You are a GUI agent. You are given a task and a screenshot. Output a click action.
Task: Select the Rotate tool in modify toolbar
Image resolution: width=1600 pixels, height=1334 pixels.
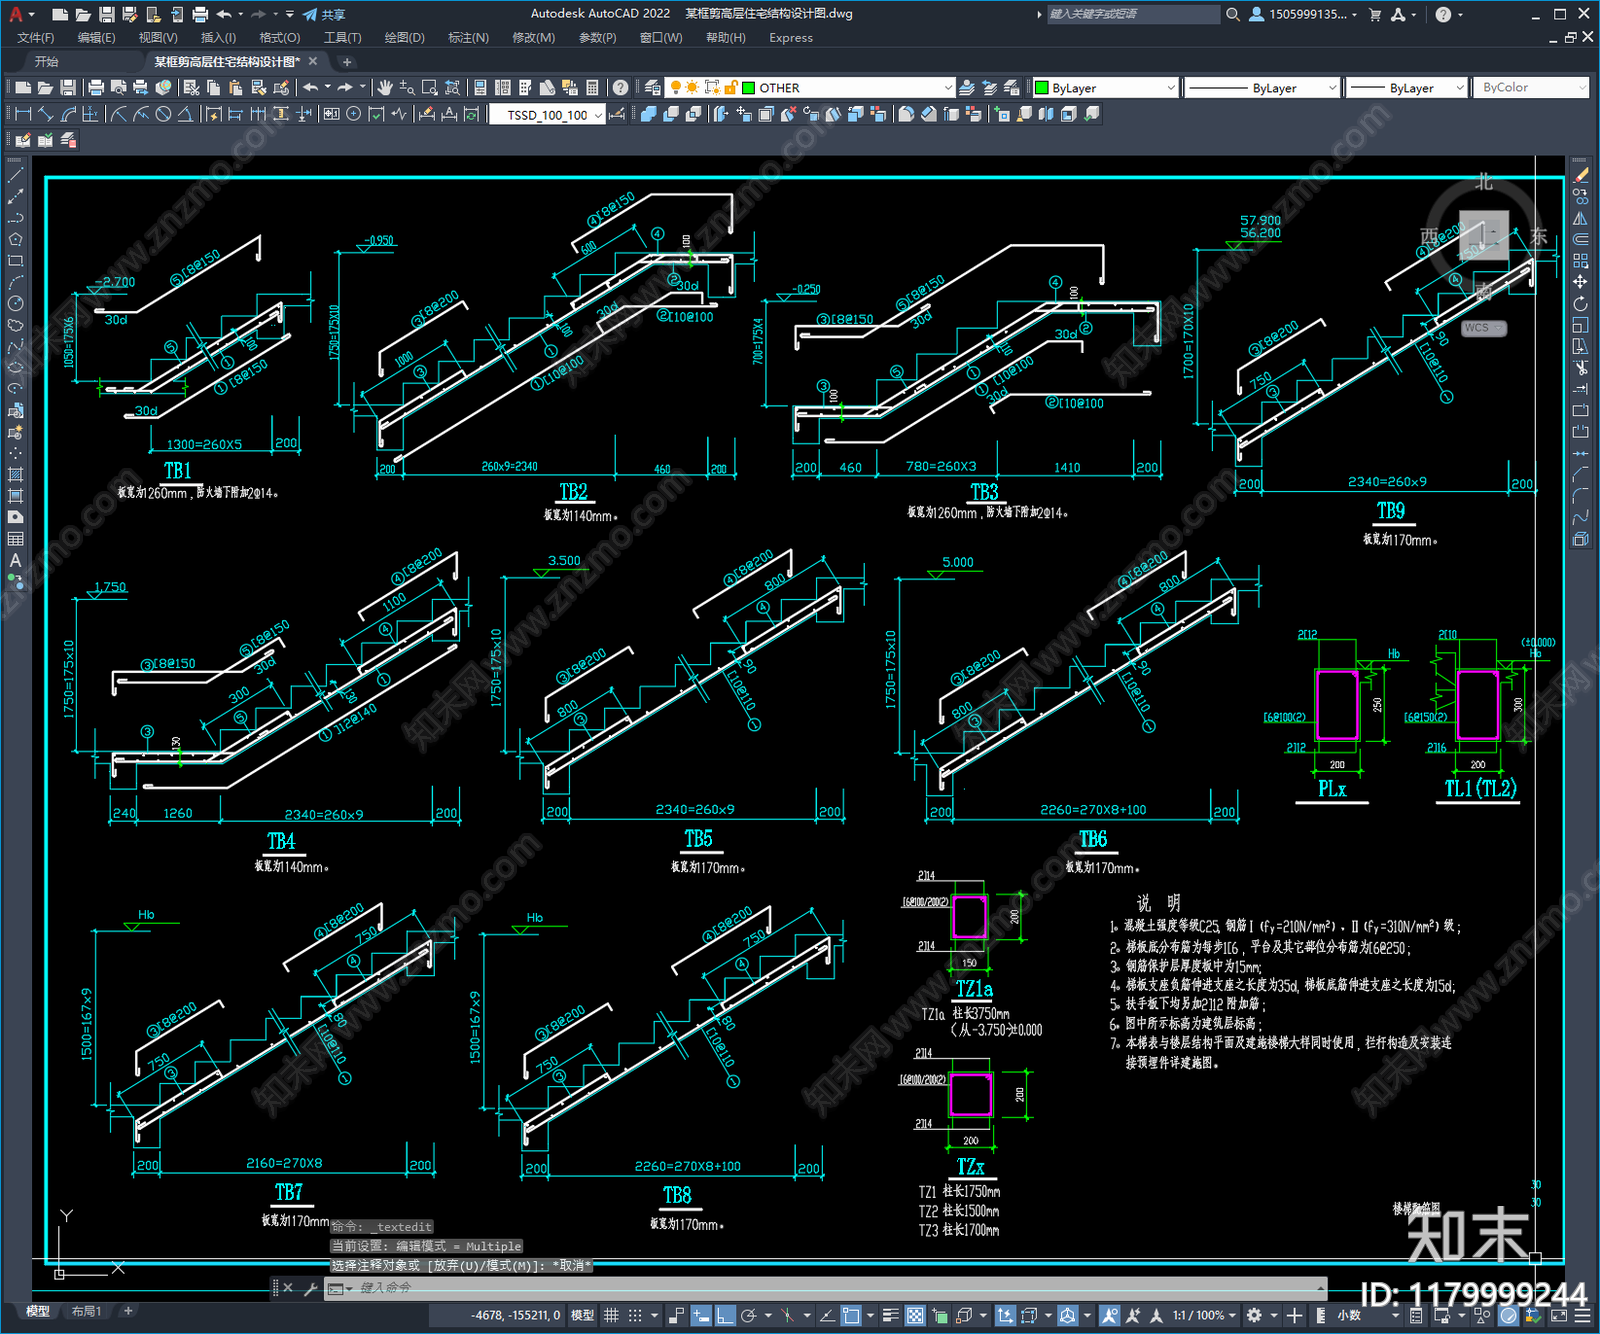(x=1580, y=304)
